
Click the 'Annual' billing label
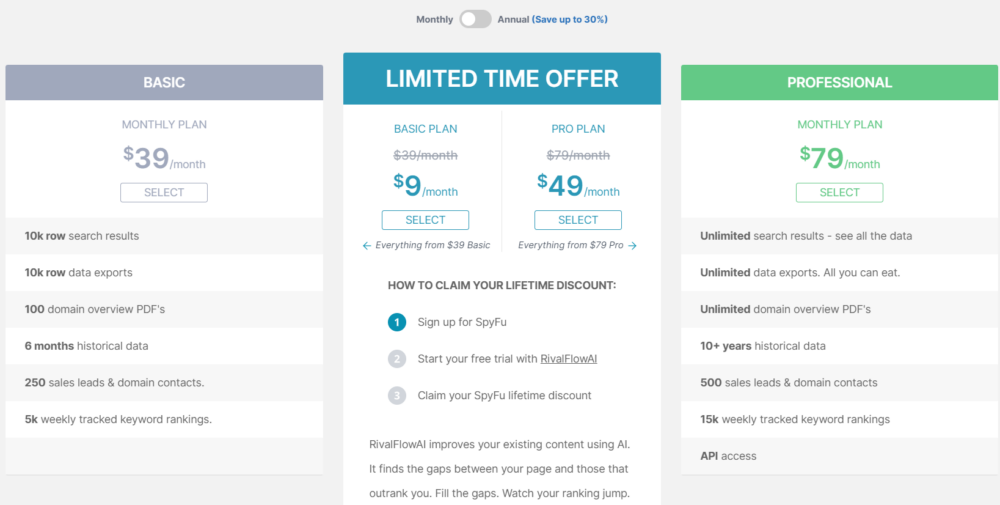[x=513, y=19]
